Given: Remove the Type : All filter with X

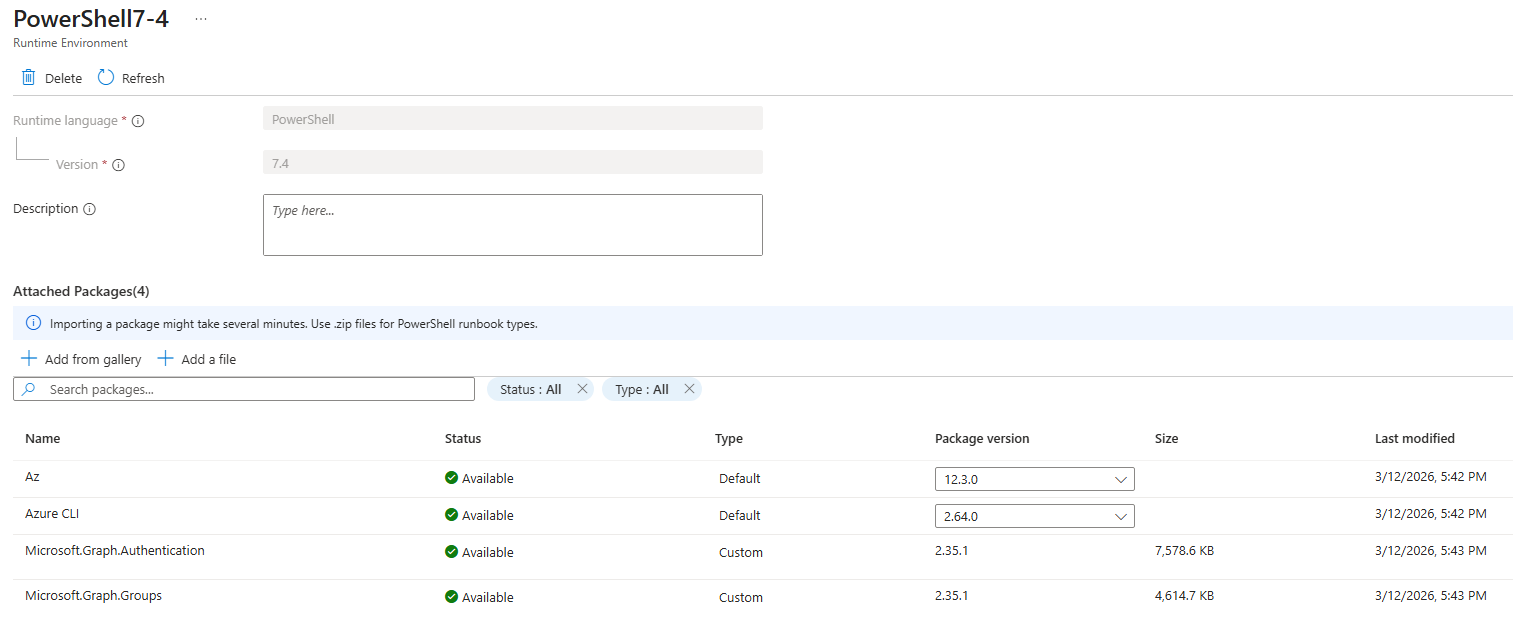Looking at the screenshot, I should pyautogui.click(x=689, y=389).
